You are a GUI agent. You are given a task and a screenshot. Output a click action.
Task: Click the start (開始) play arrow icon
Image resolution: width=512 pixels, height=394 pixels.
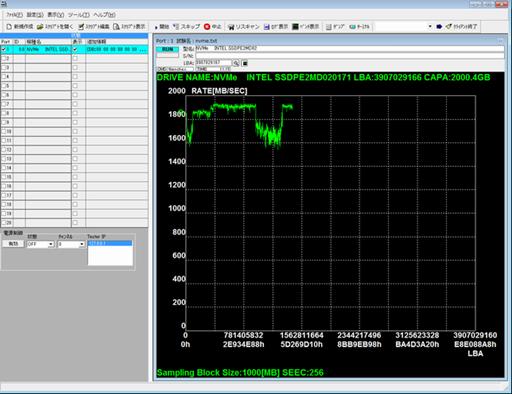click(x=156, y=27)
